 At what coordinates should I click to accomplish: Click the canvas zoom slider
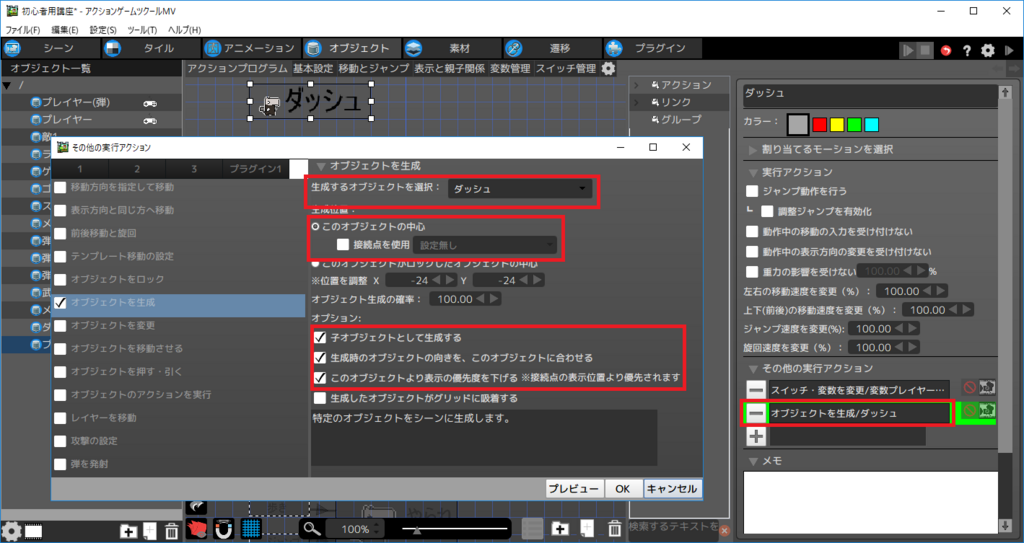click(455, 529)
